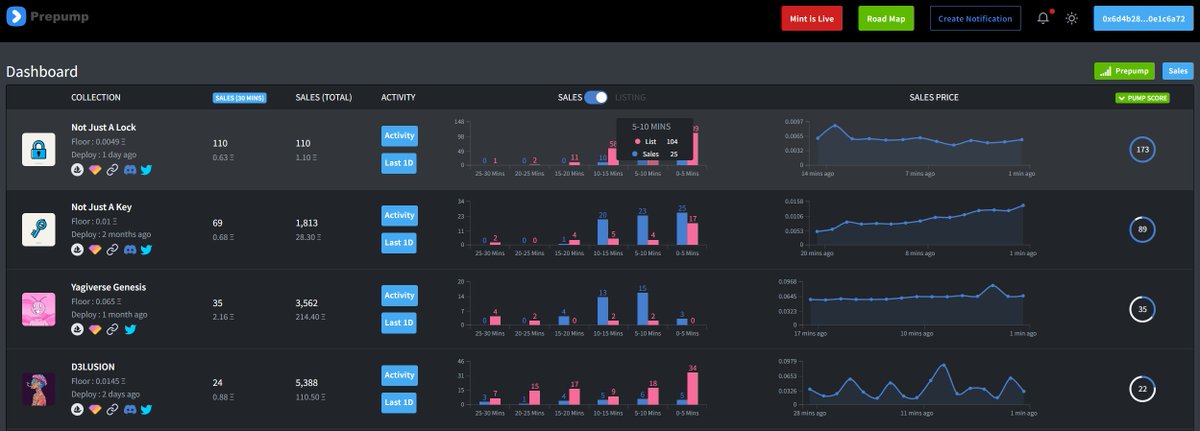Click the pump score circle showing 173

click(1142, 150)
